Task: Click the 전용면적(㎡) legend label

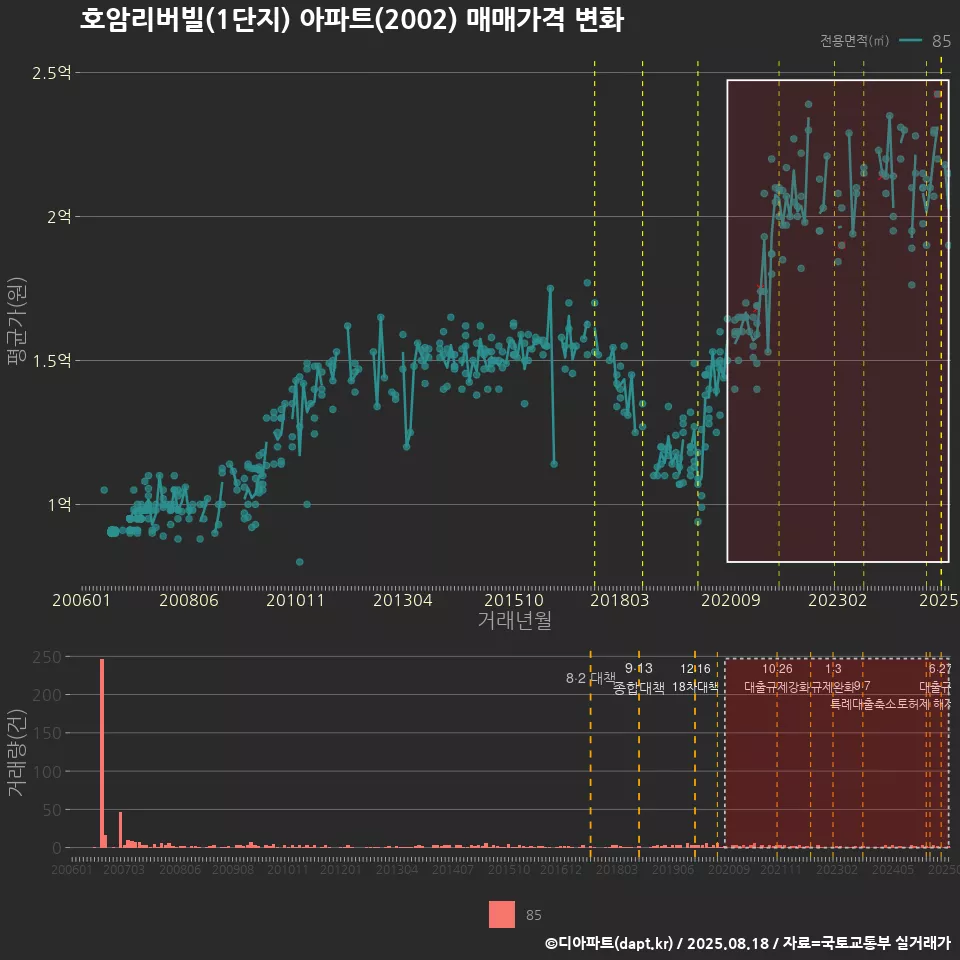Action: point(854,41)
